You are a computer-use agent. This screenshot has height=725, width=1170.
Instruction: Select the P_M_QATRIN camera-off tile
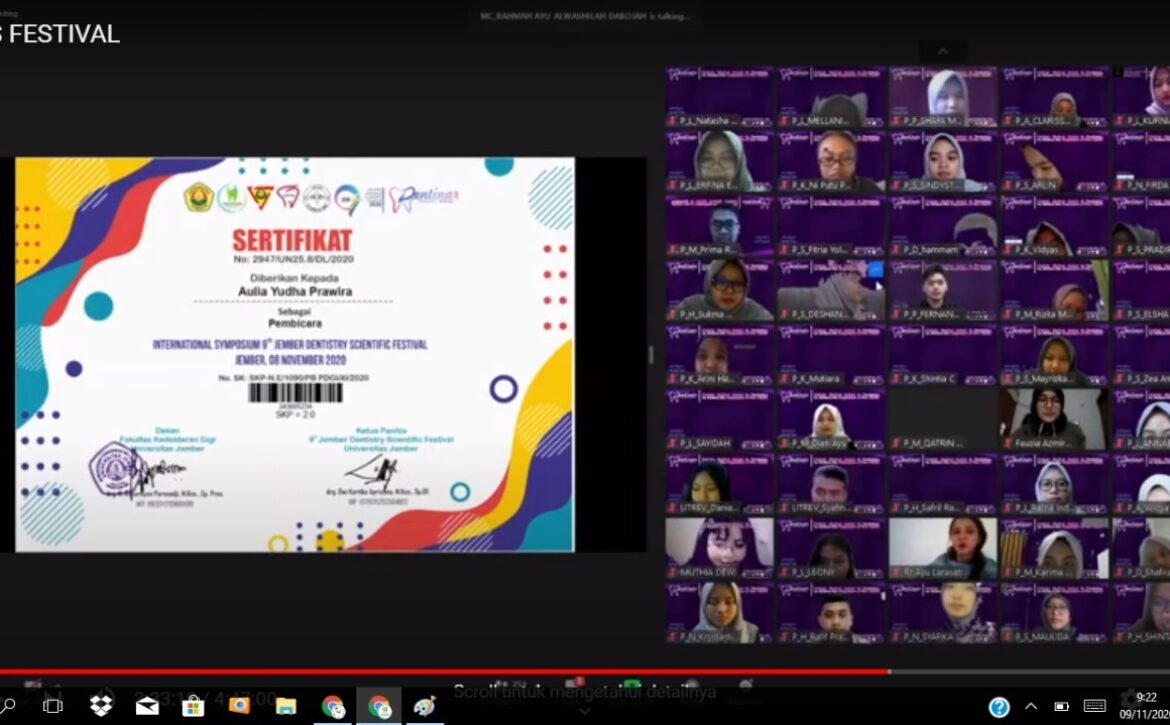click(x=943, y=420)
